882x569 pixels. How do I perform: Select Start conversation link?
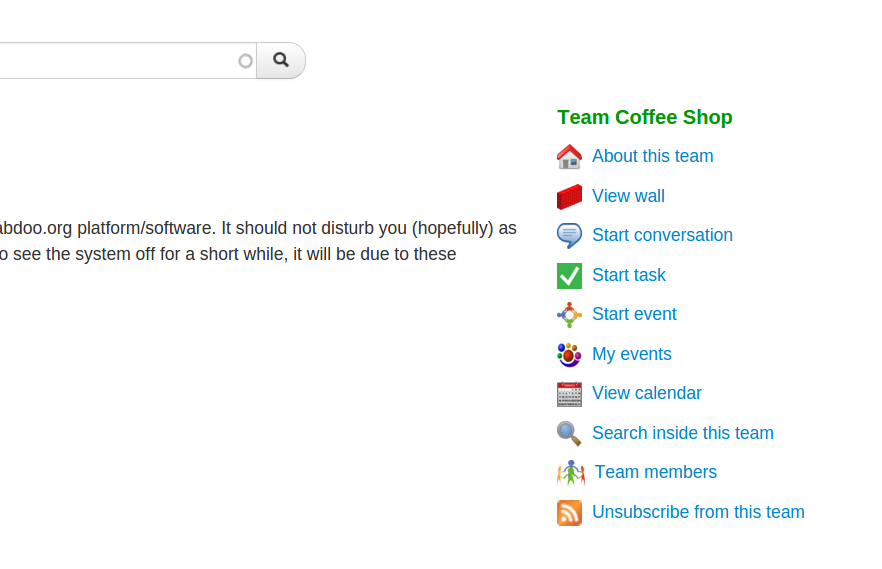point(662,234)
